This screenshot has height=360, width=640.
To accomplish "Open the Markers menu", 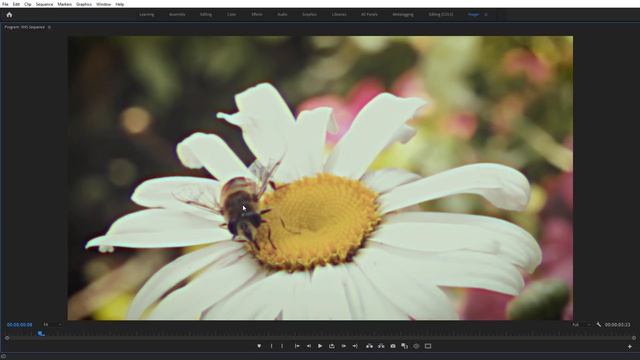I will pos(64,4).
